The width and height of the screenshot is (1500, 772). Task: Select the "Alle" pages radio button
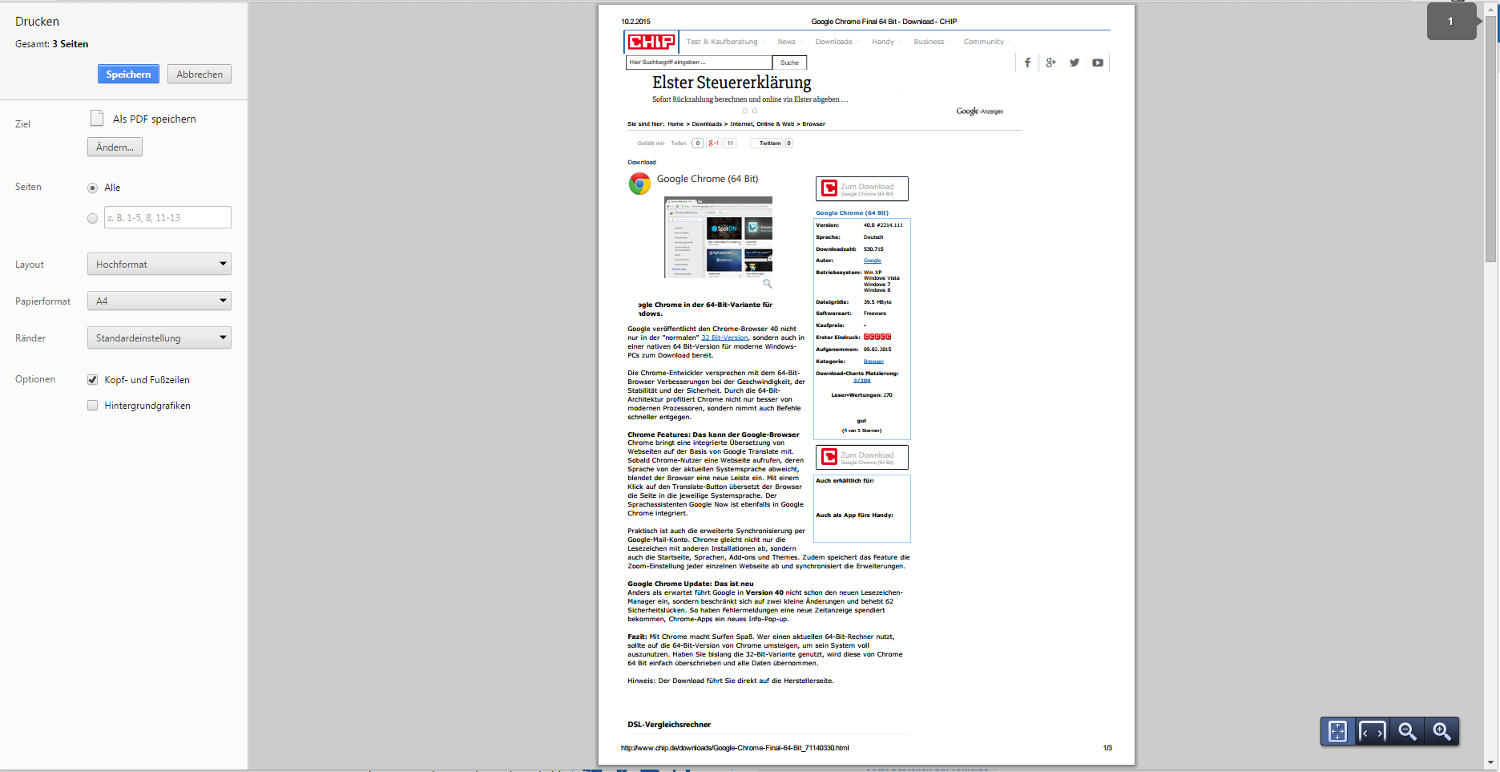click(93, 188)
